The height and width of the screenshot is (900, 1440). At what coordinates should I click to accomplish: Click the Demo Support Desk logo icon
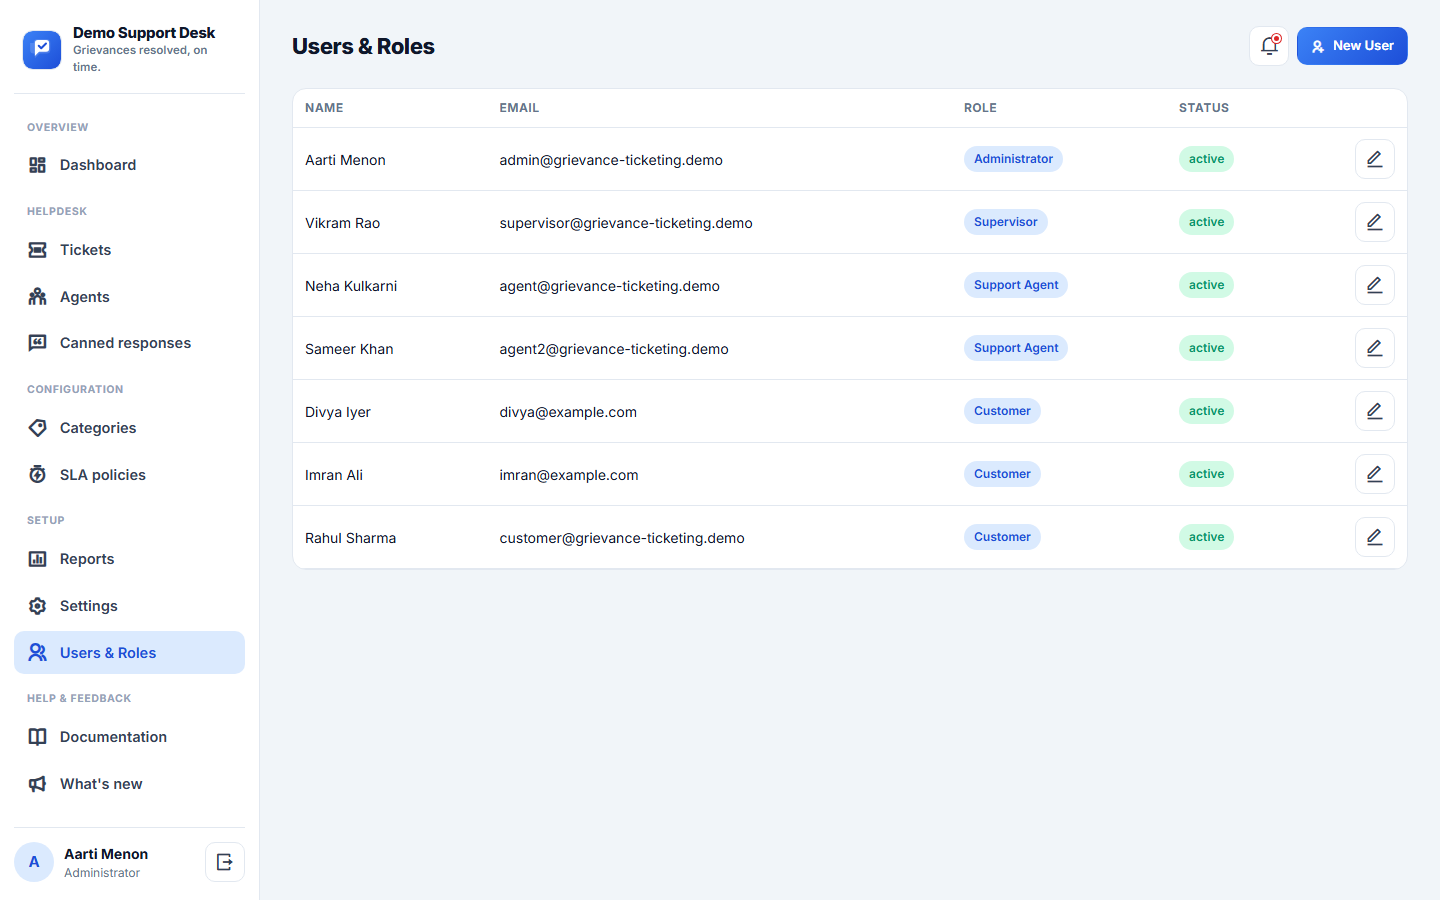(42, 49)
